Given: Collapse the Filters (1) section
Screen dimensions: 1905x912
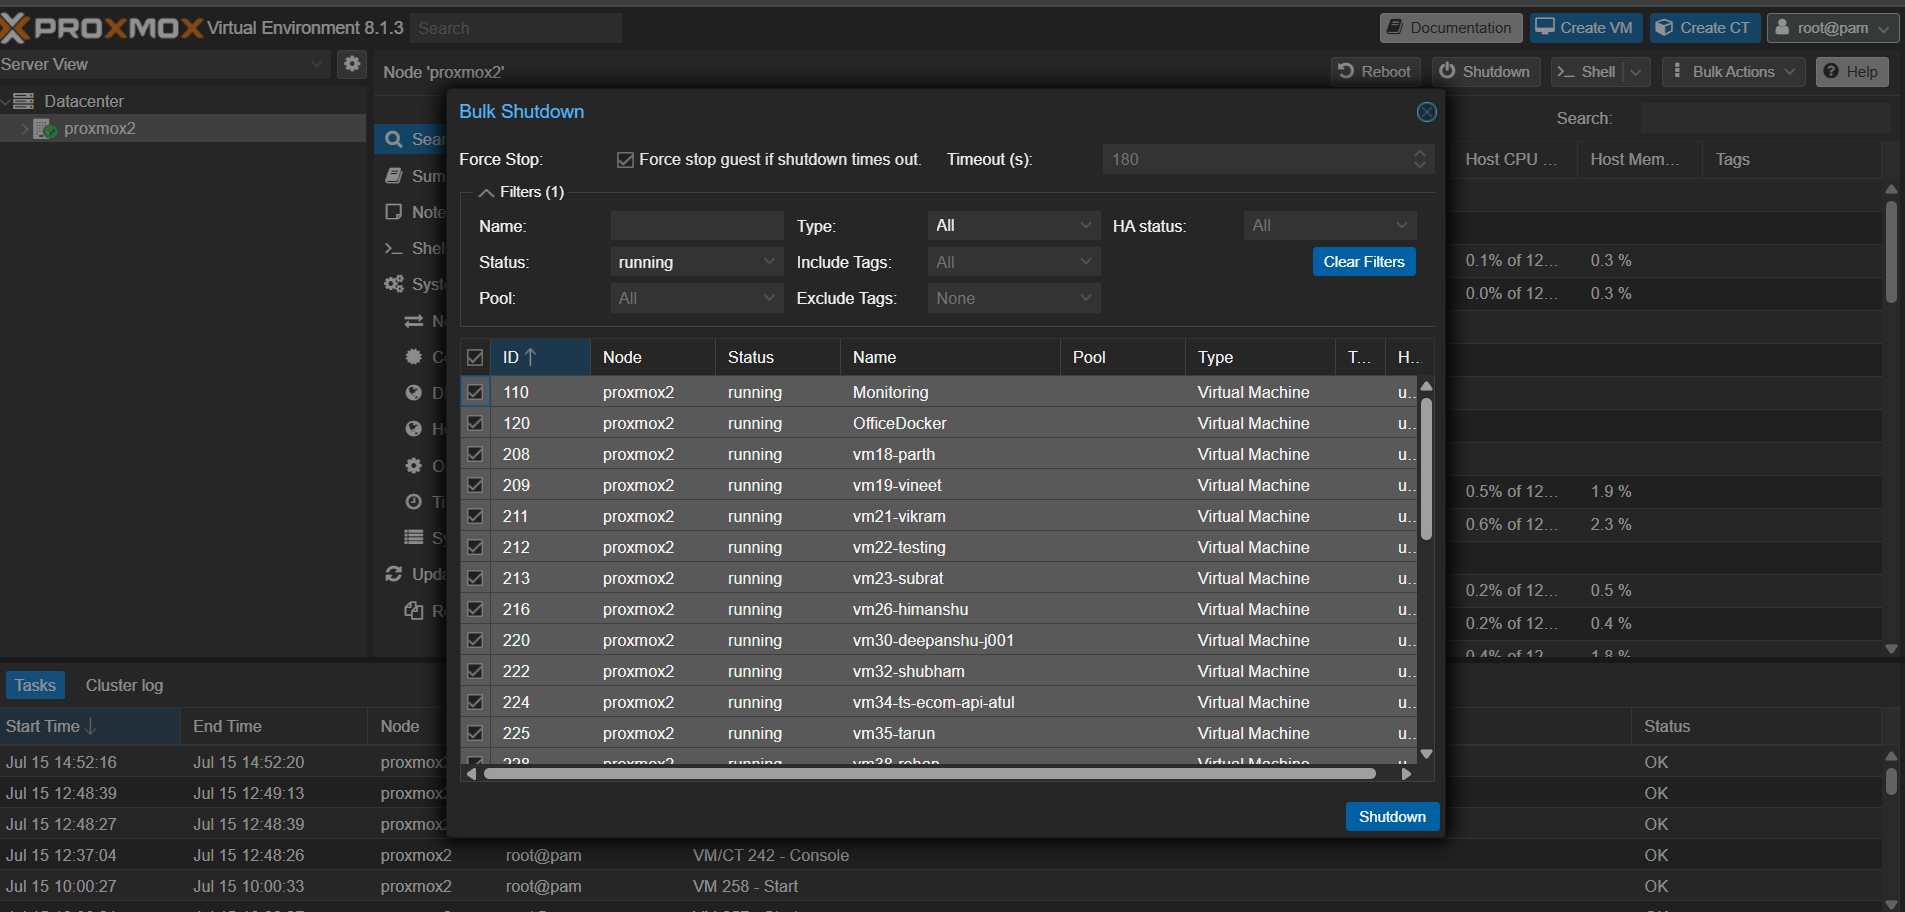Looking at the screenshot, I should [487, 192].
